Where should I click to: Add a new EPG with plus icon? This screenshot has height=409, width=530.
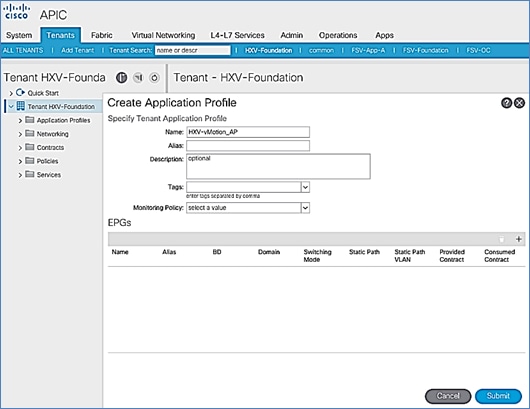519,239
